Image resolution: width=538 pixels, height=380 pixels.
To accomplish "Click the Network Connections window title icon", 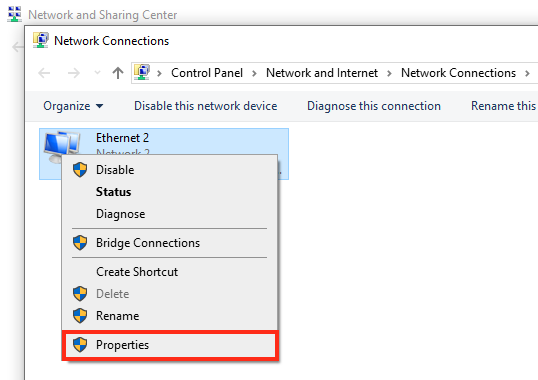I will tap(40, 40).
